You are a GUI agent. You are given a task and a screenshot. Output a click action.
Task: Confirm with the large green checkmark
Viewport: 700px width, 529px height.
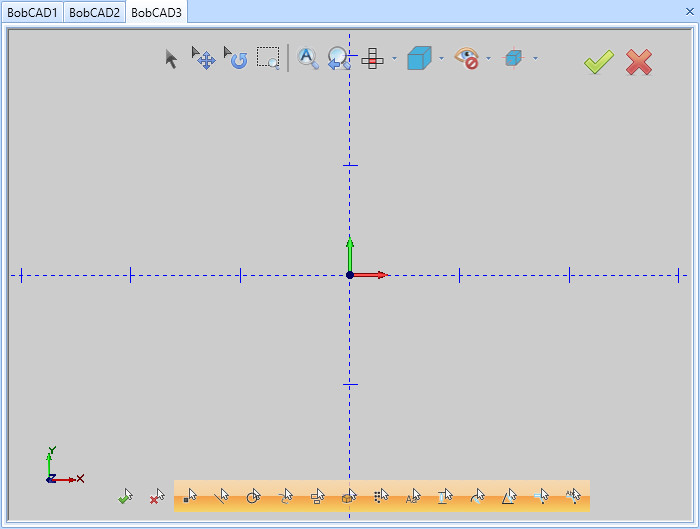coord(598,62)
